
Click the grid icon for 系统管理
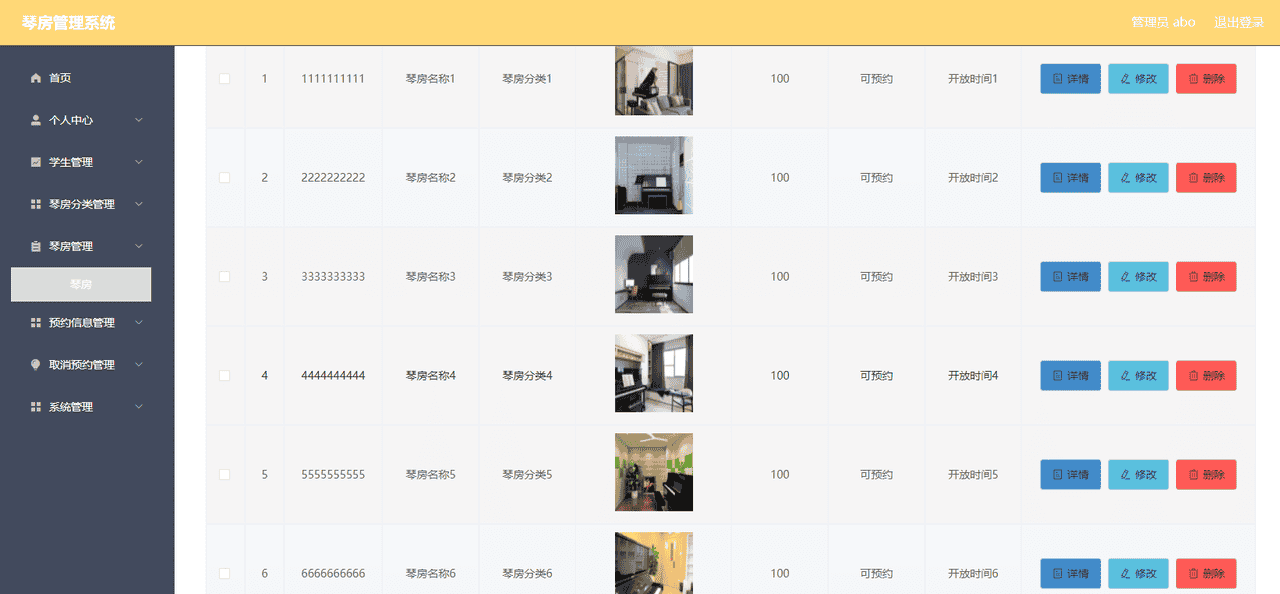coord(36,407)
